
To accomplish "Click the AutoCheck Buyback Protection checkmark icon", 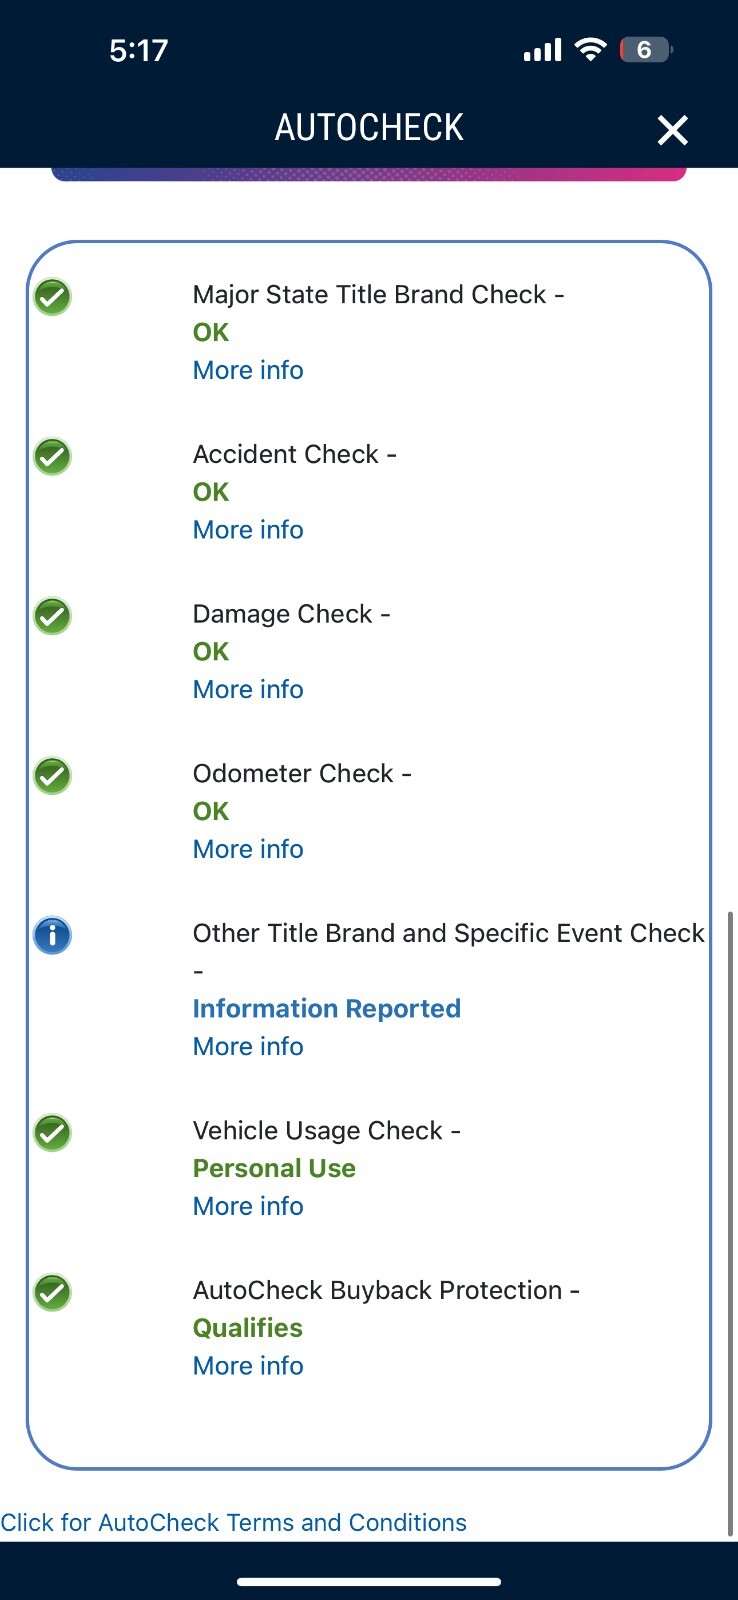I will pyautogui.click(x=52, y=1292).
